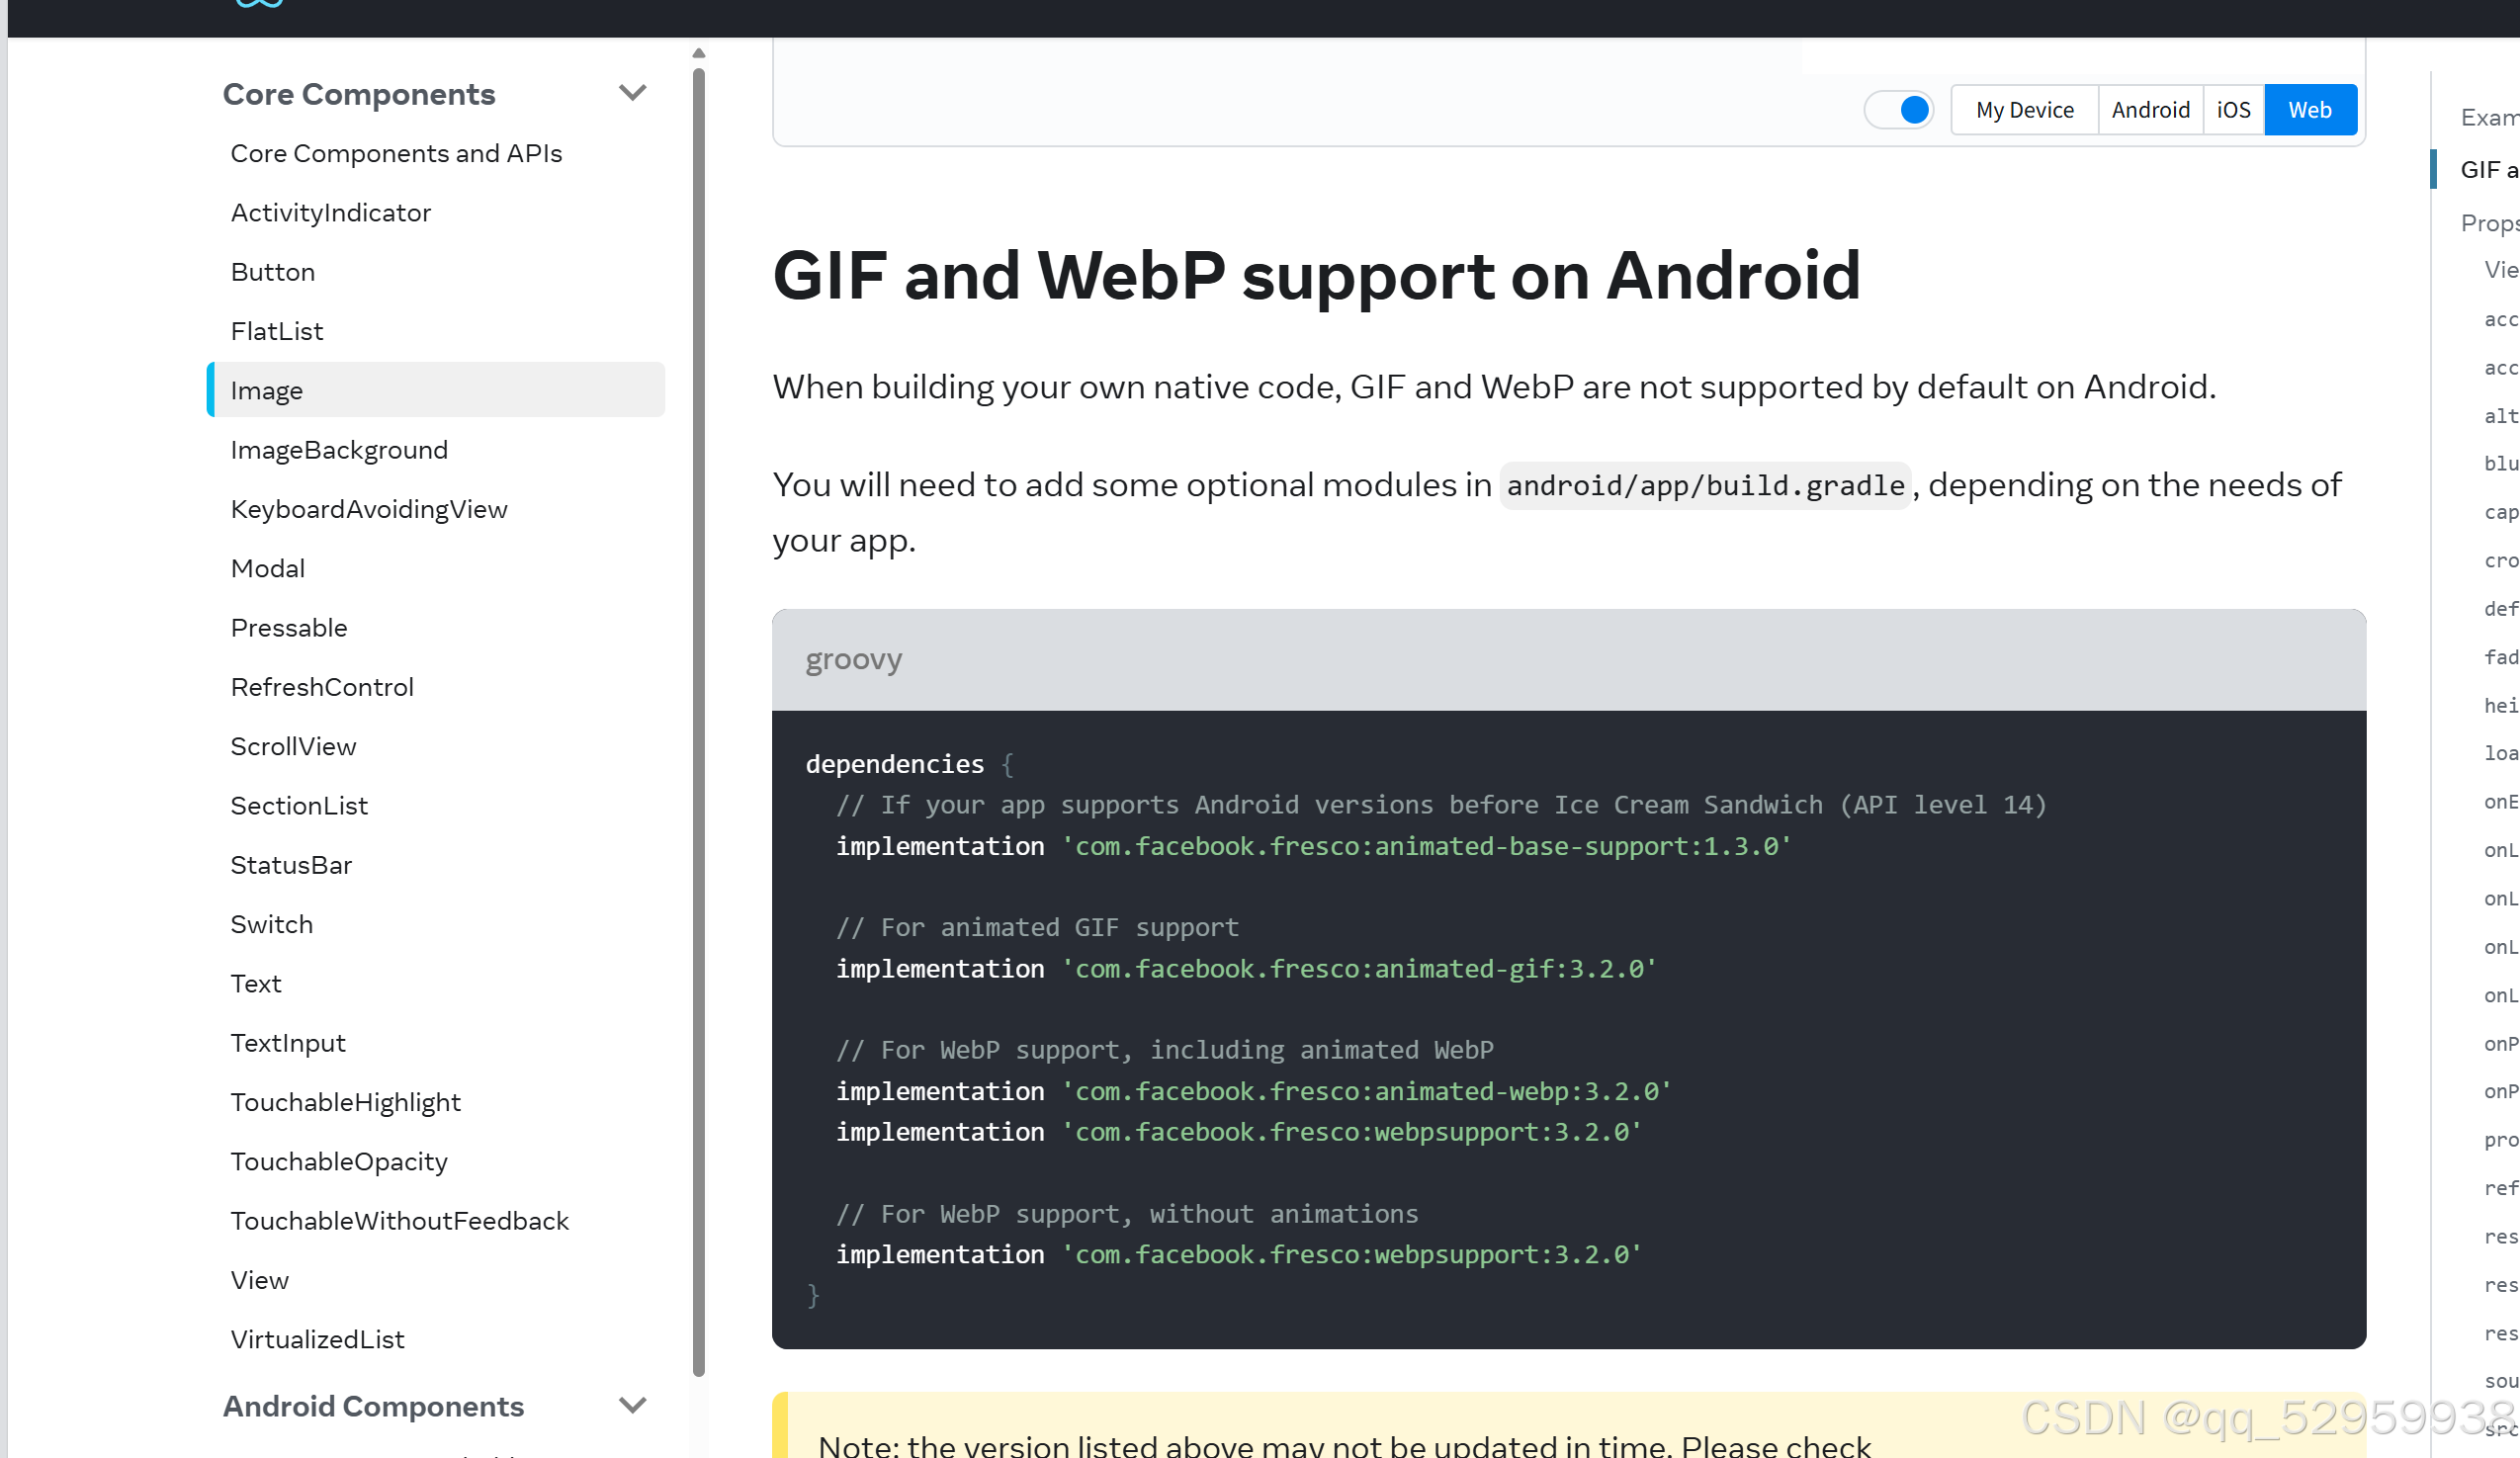Open the ImageBackground docs page
The width and height of the screenshot is (2520, 1458).
pyautogui.click(x=339, y=450)
